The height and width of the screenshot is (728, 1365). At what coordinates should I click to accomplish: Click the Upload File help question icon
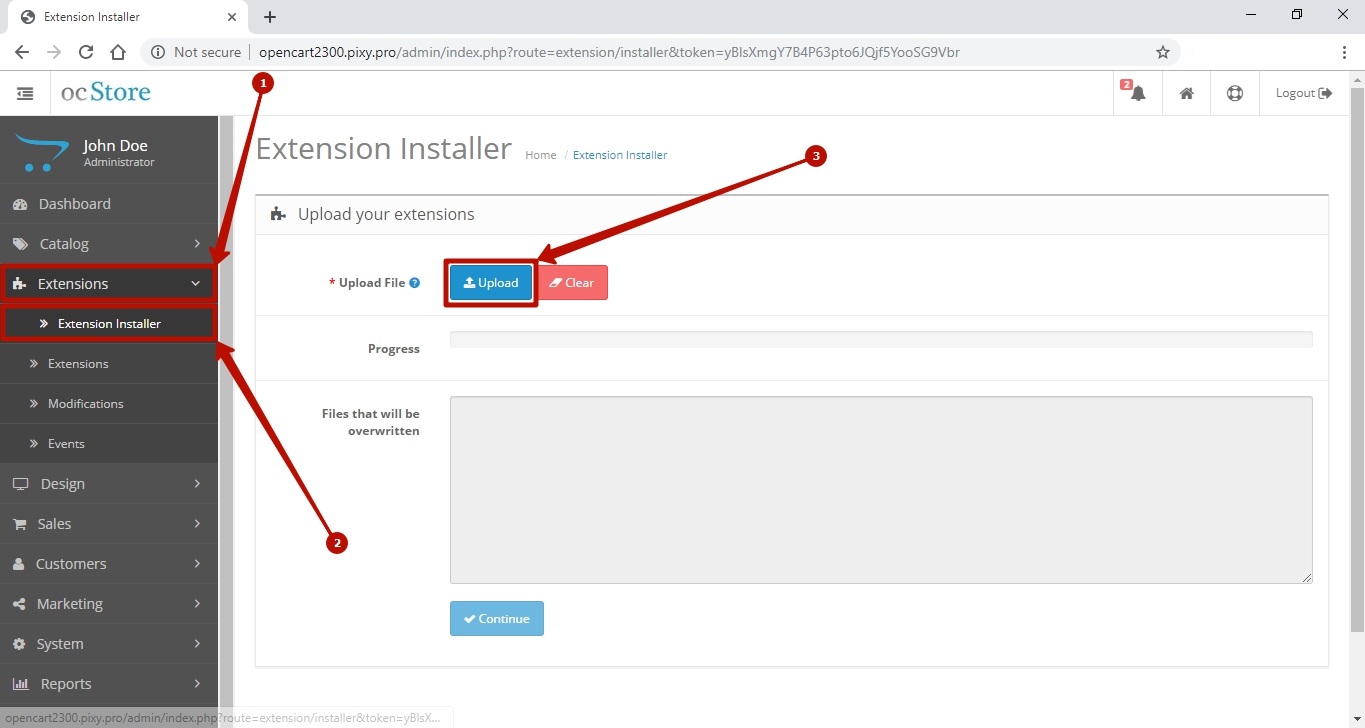pyautogui.click(x=415, y=283)
